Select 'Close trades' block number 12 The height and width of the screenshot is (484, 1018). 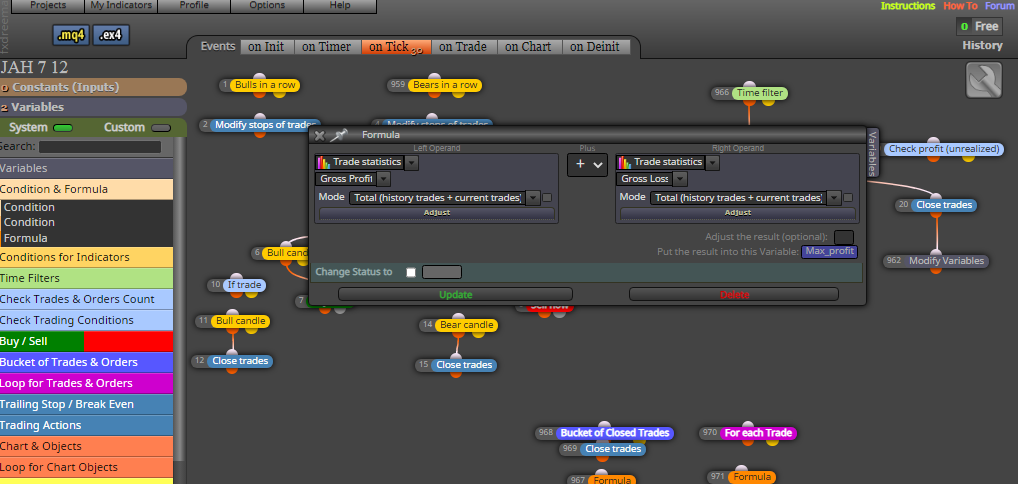(x=240, y=361)
